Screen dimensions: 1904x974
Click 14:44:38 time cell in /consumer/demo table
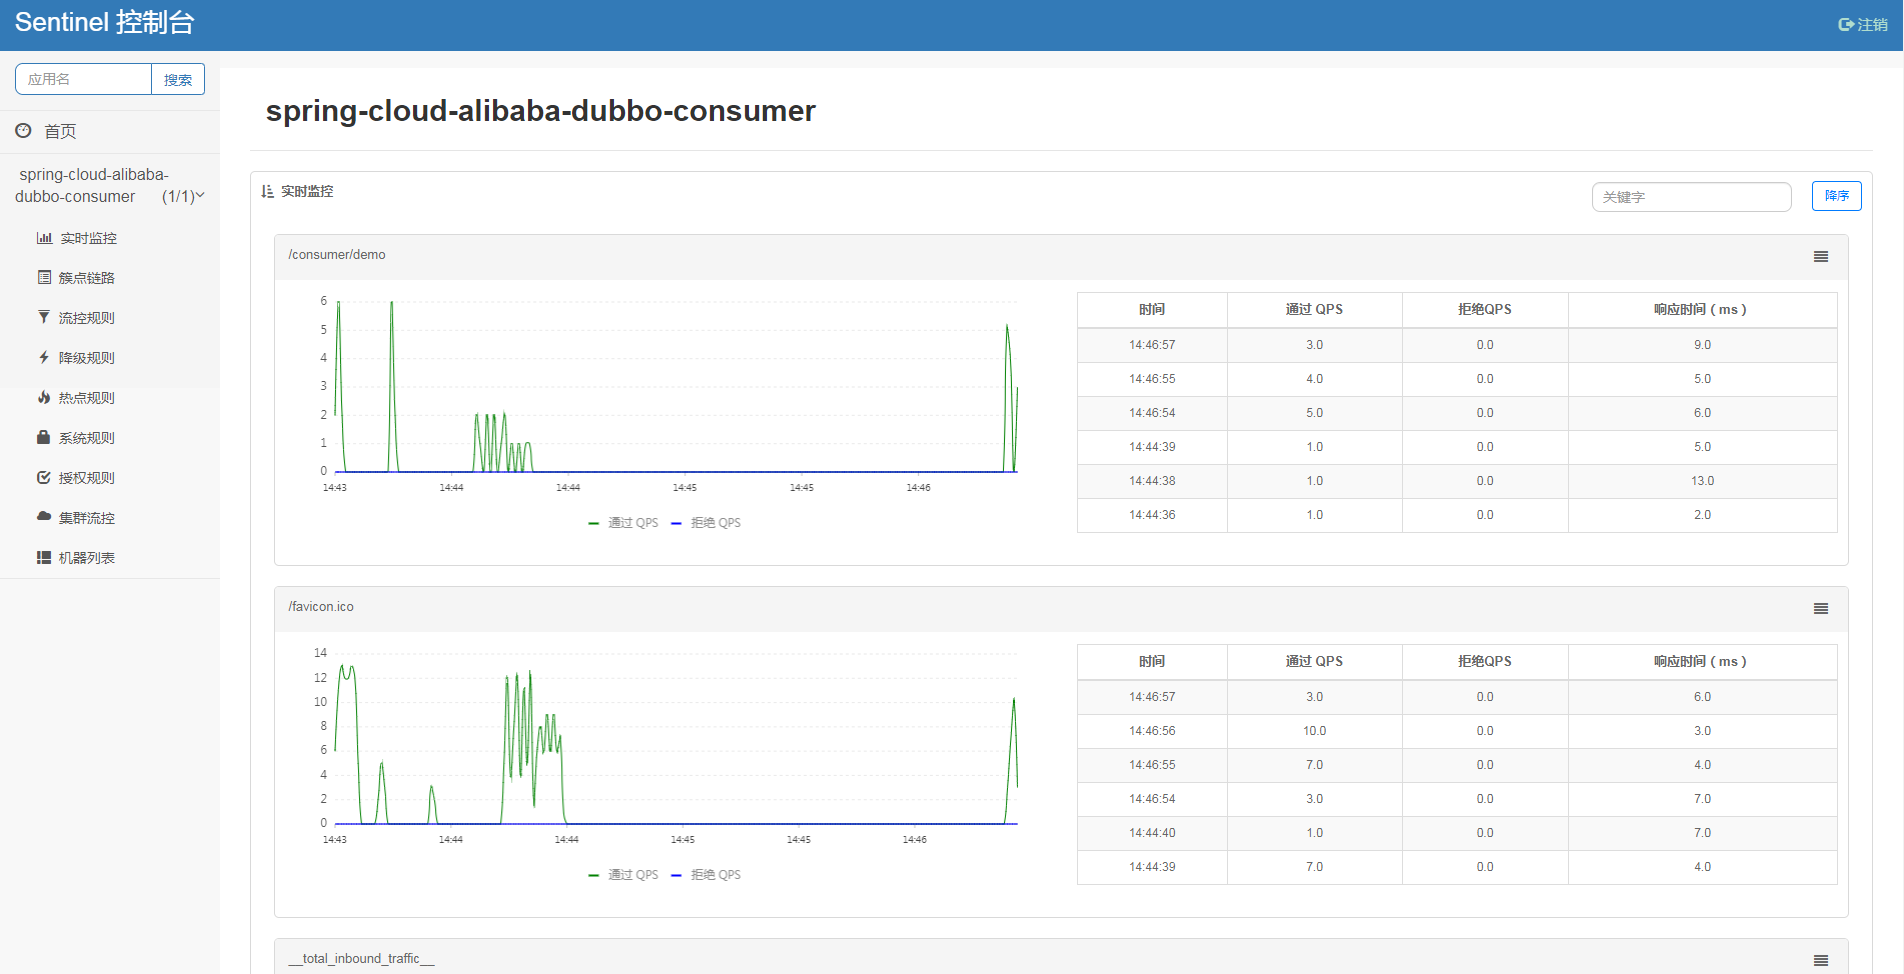[1152, 481]
